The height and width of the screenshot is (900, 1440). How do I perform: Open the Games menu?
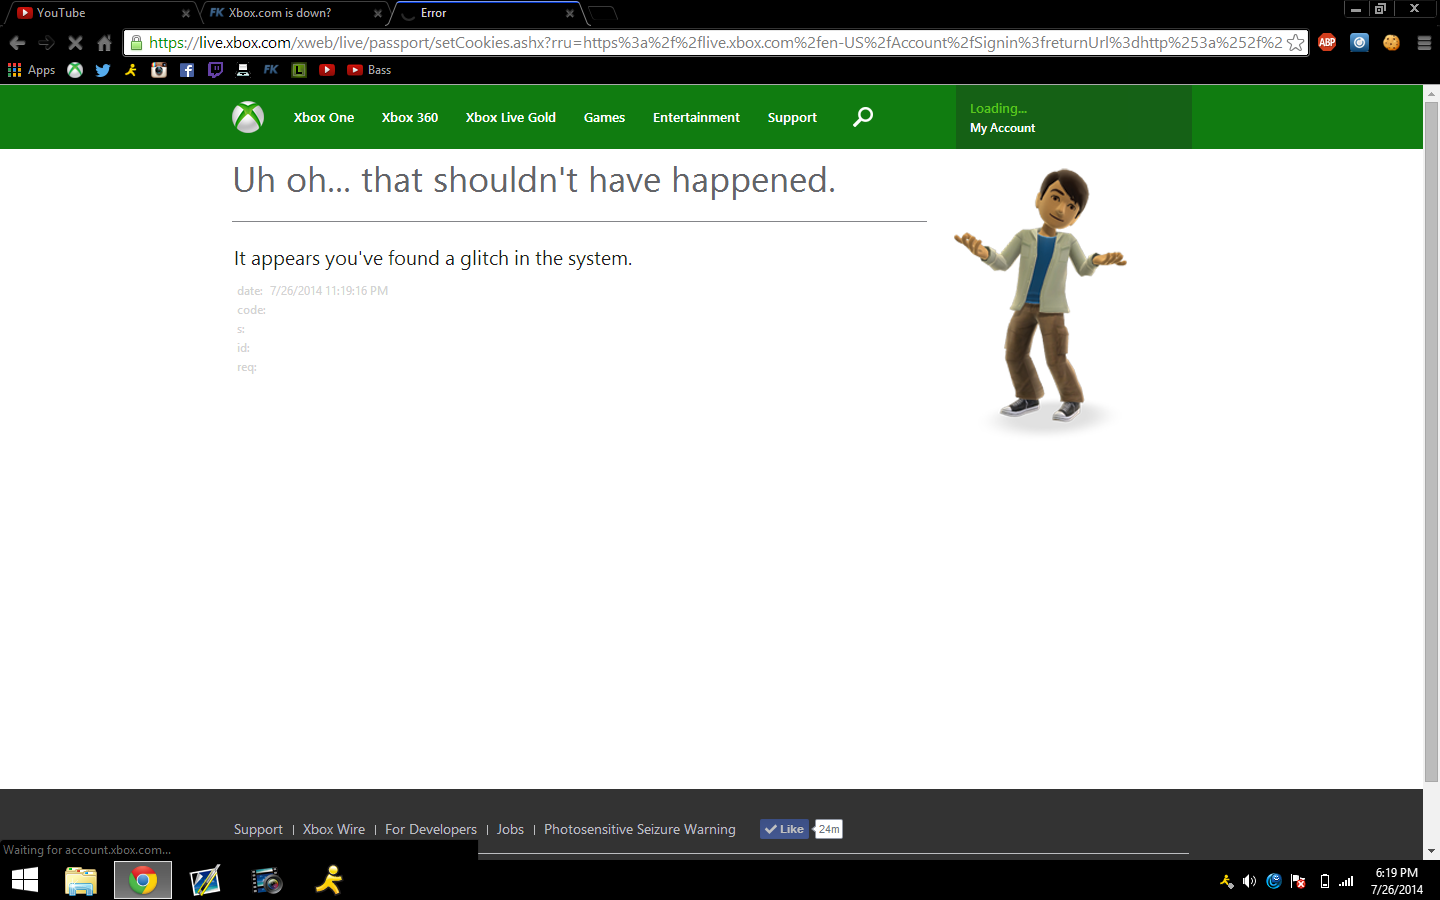(x=604, y=117)
